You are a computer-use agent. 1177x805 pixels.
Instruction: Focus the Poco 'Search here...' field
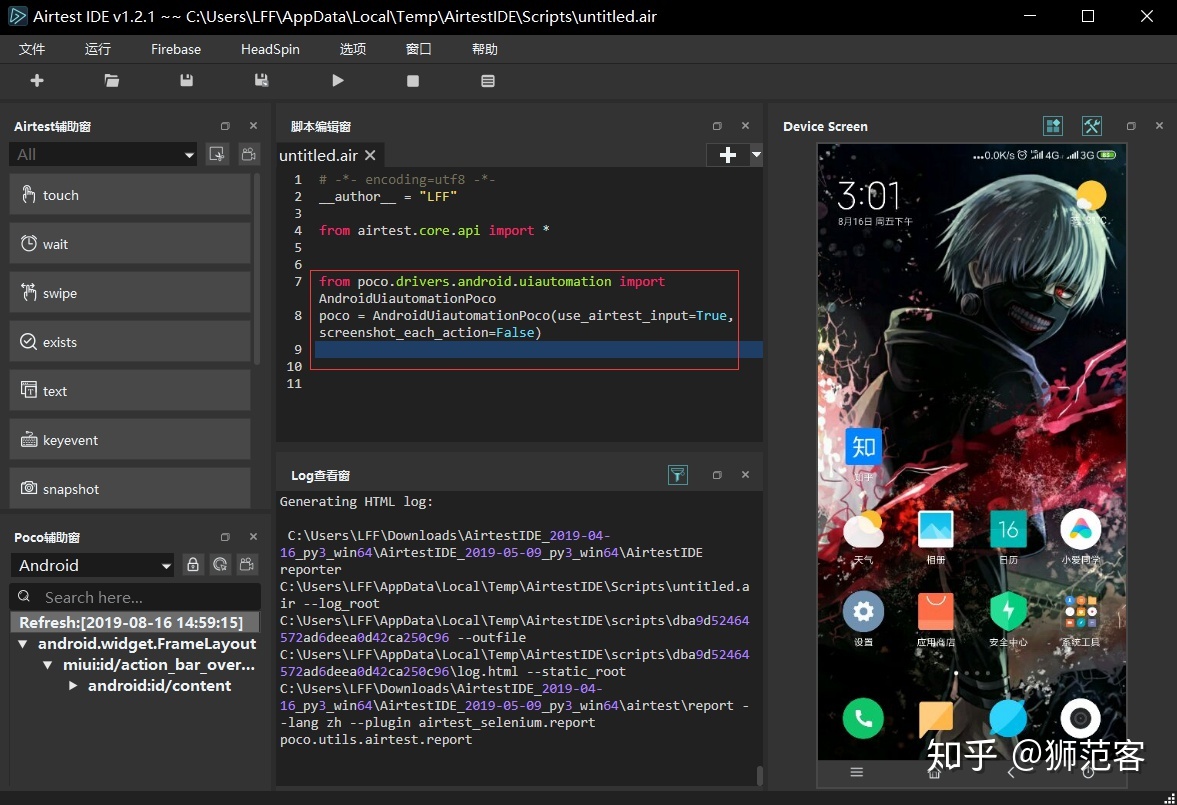pyautogui.click(x=136, y=597)
